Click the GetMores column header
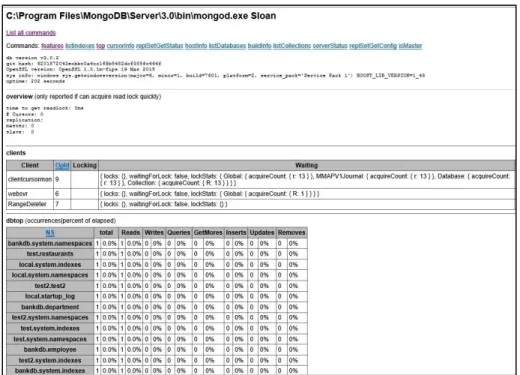Image resolution: width=520 pixels, height=375 pixels. [208, 233]
